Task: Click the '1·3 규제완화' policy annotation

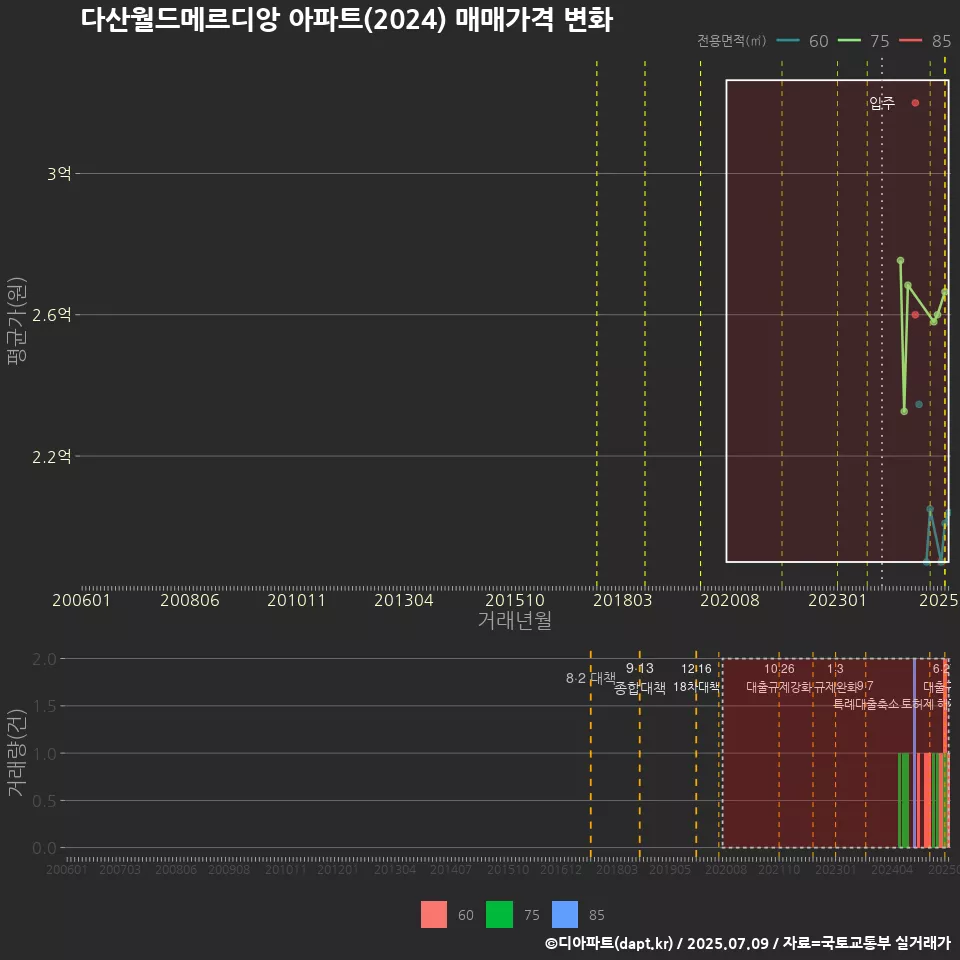Action: [x=835, y=678]
